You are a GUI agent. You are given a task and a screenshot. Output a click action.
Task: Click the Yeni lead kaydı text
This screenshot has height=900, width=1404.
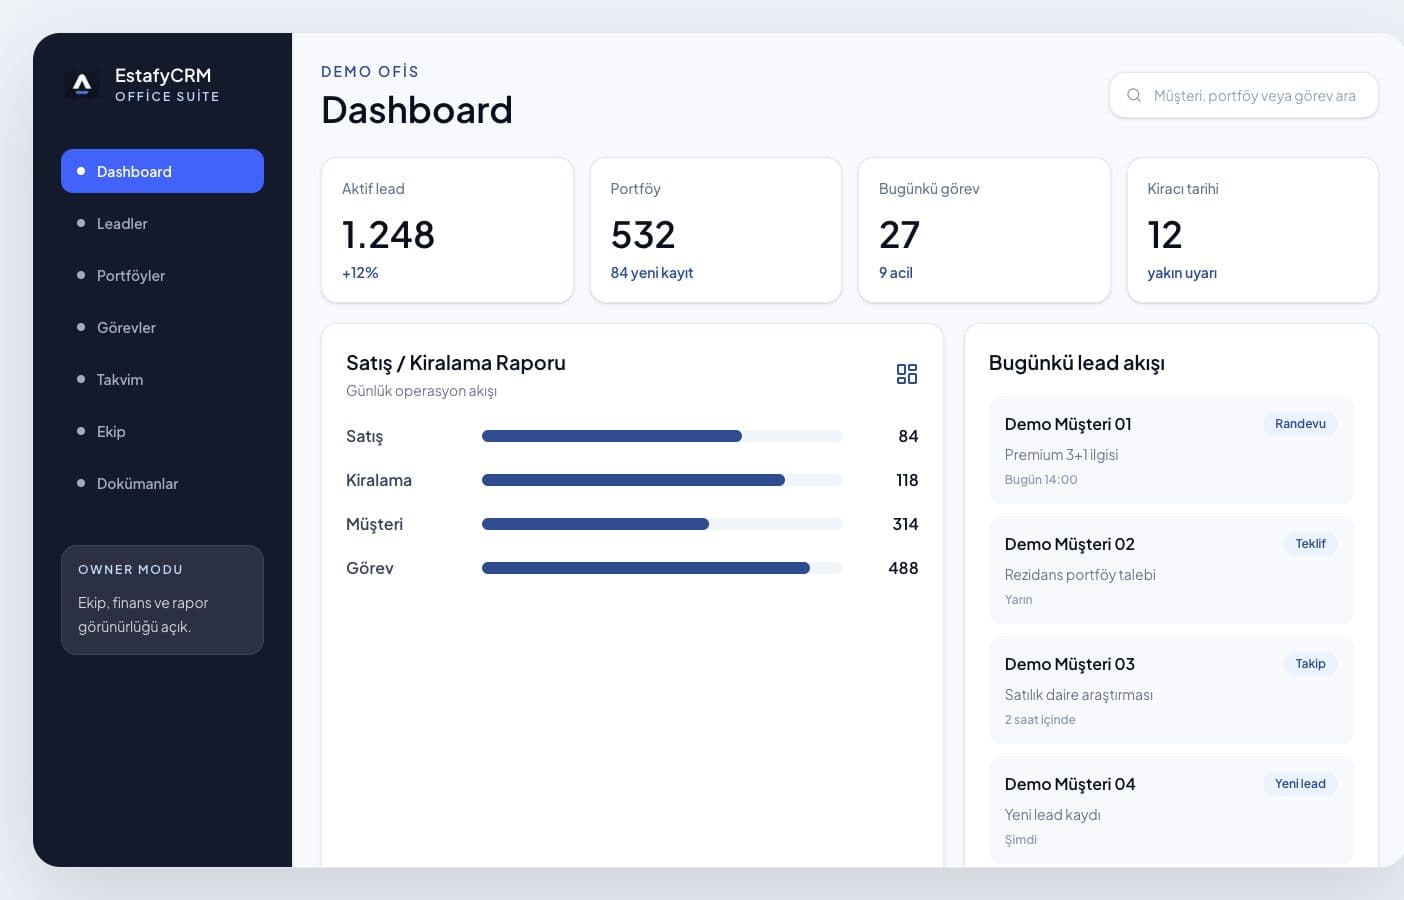[1052, 815]
